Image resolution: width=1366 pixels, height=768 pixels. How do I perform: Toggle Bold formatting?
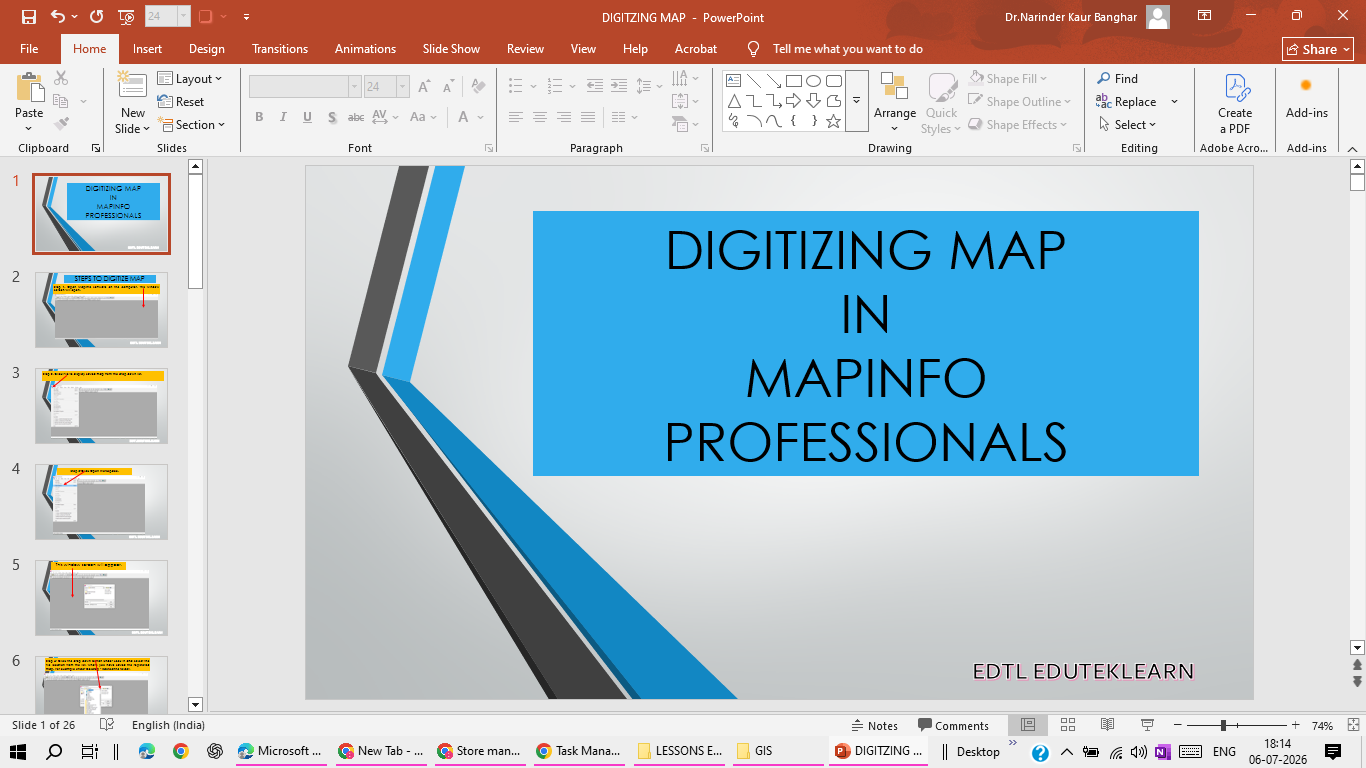pyautogui.click(x=259, y=117)
